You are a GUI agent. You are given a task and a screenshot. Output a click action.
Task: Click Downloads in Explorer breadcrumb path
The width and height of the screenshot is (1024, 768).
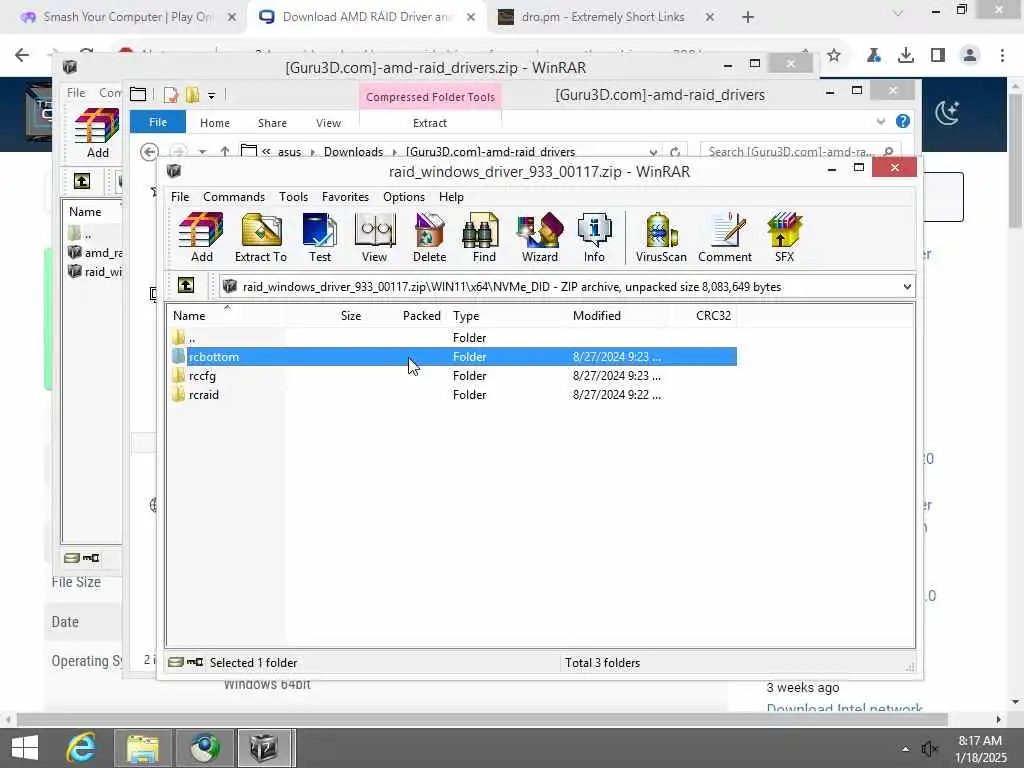(x=353, y=152)
